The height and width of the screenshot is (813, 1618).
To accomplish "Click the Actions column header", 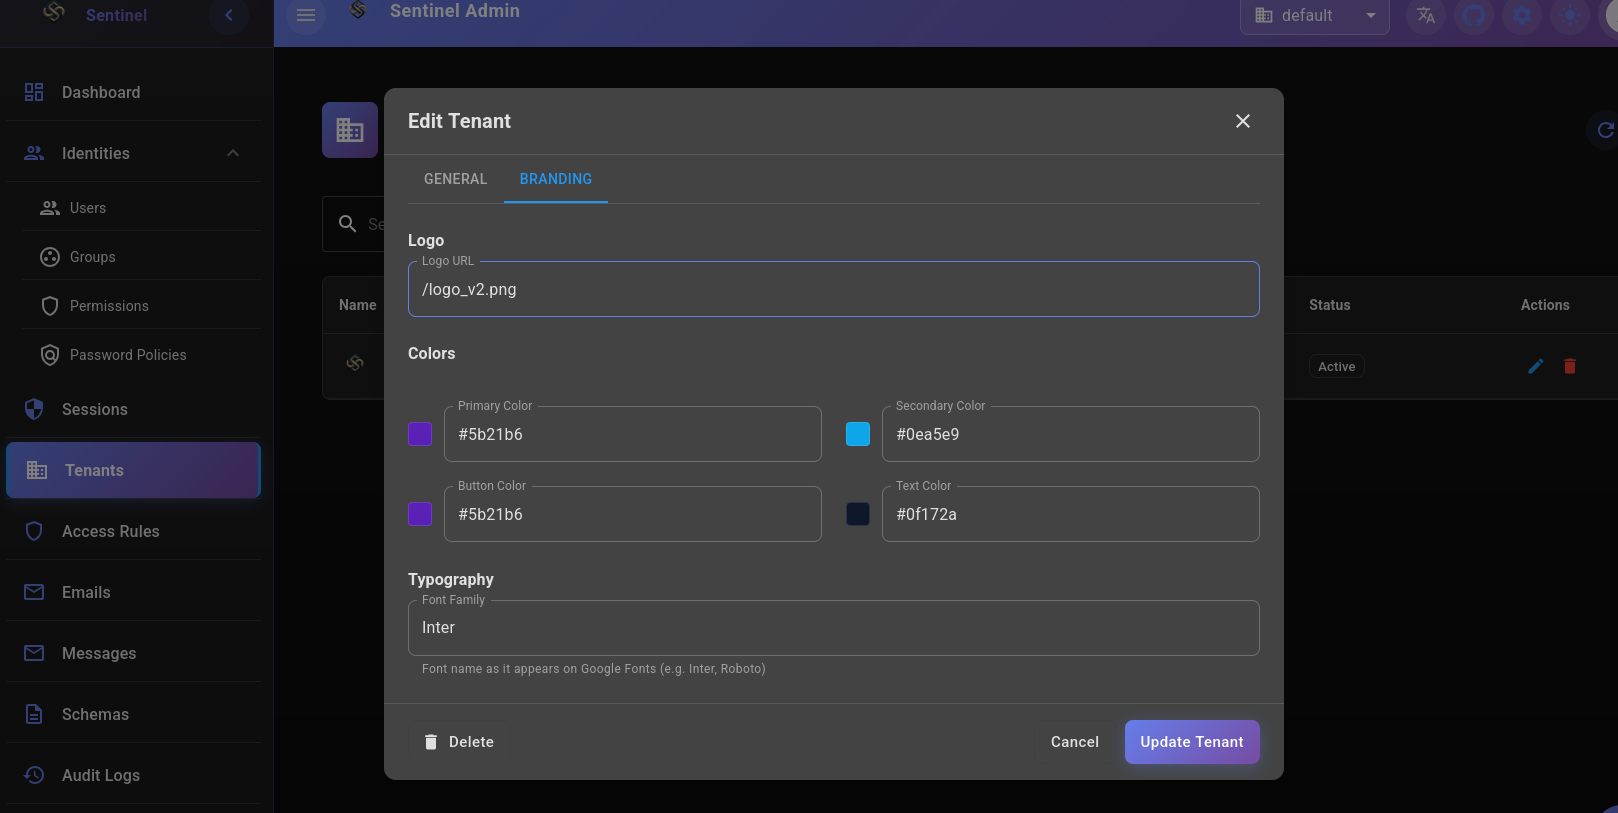I will tap(1545, 305).
